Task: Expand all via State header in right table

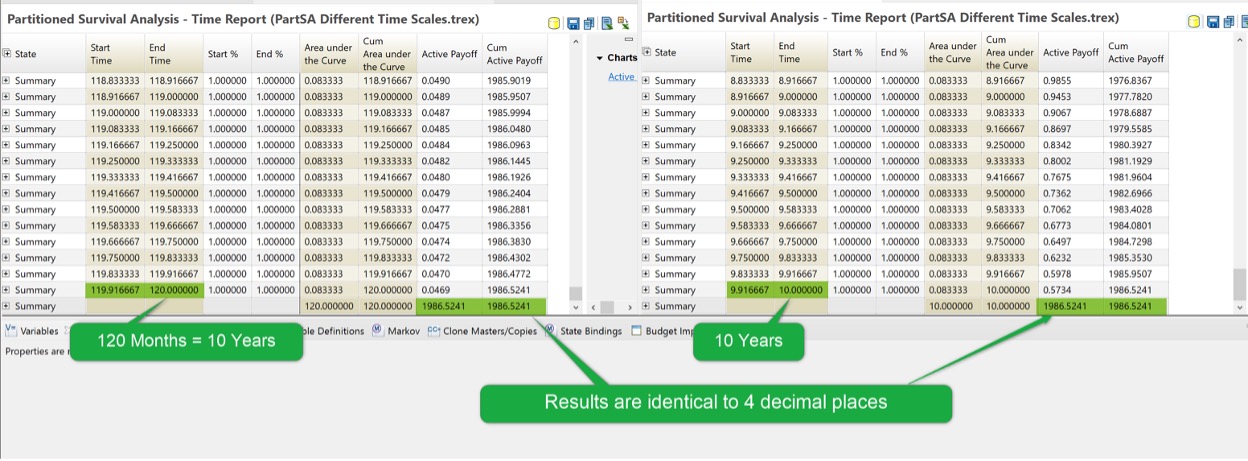Action: pyautogui.click(x=646, y=53)
